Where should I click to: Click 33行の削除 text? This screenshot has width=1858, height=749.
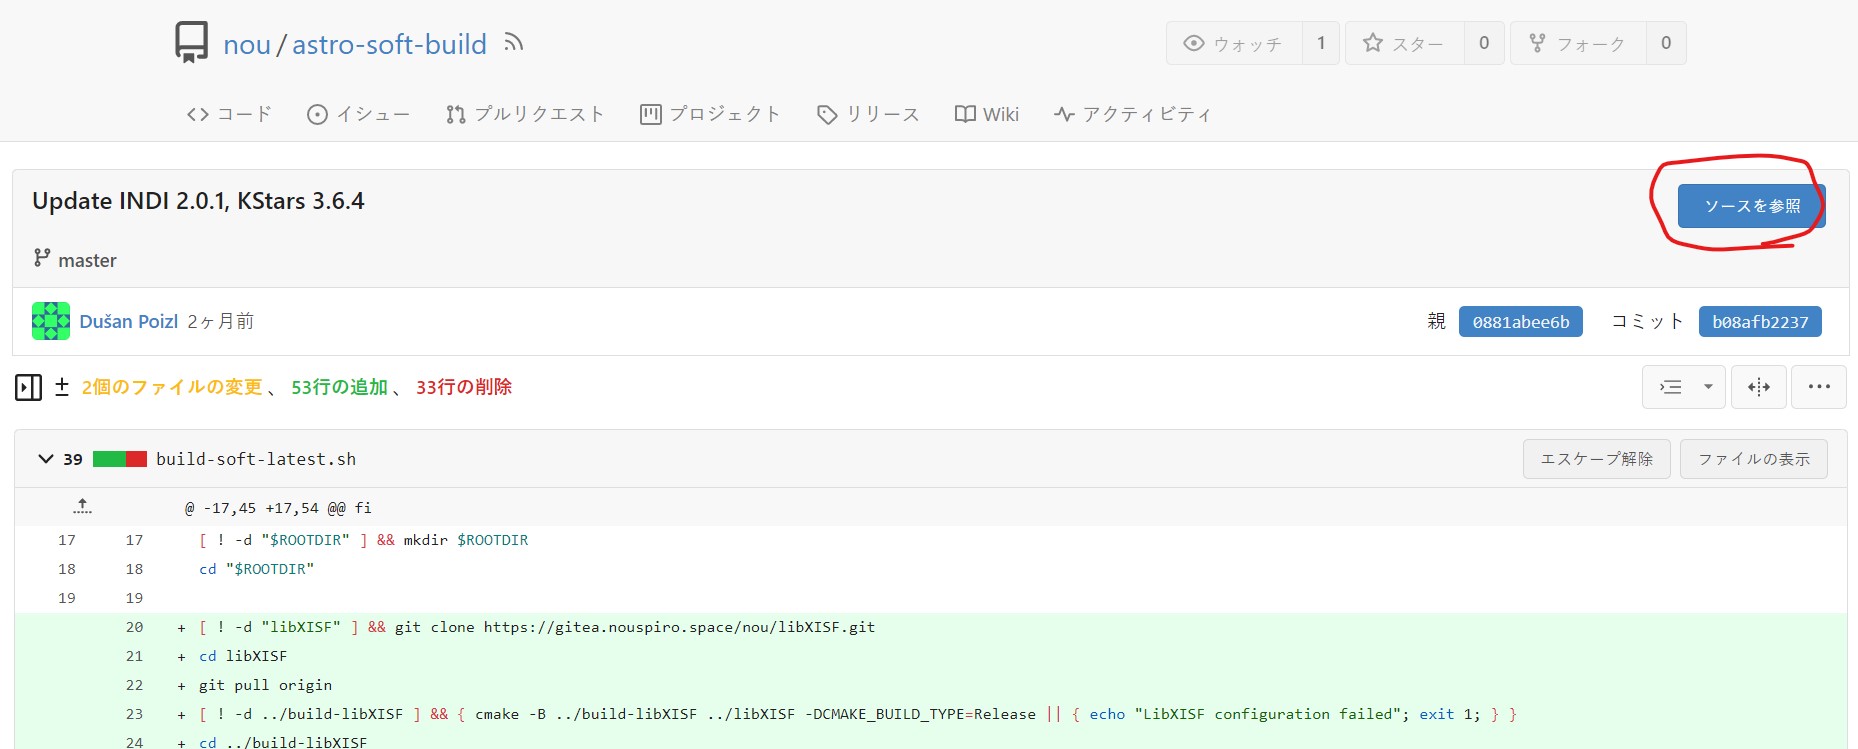(x=464, y=387)
